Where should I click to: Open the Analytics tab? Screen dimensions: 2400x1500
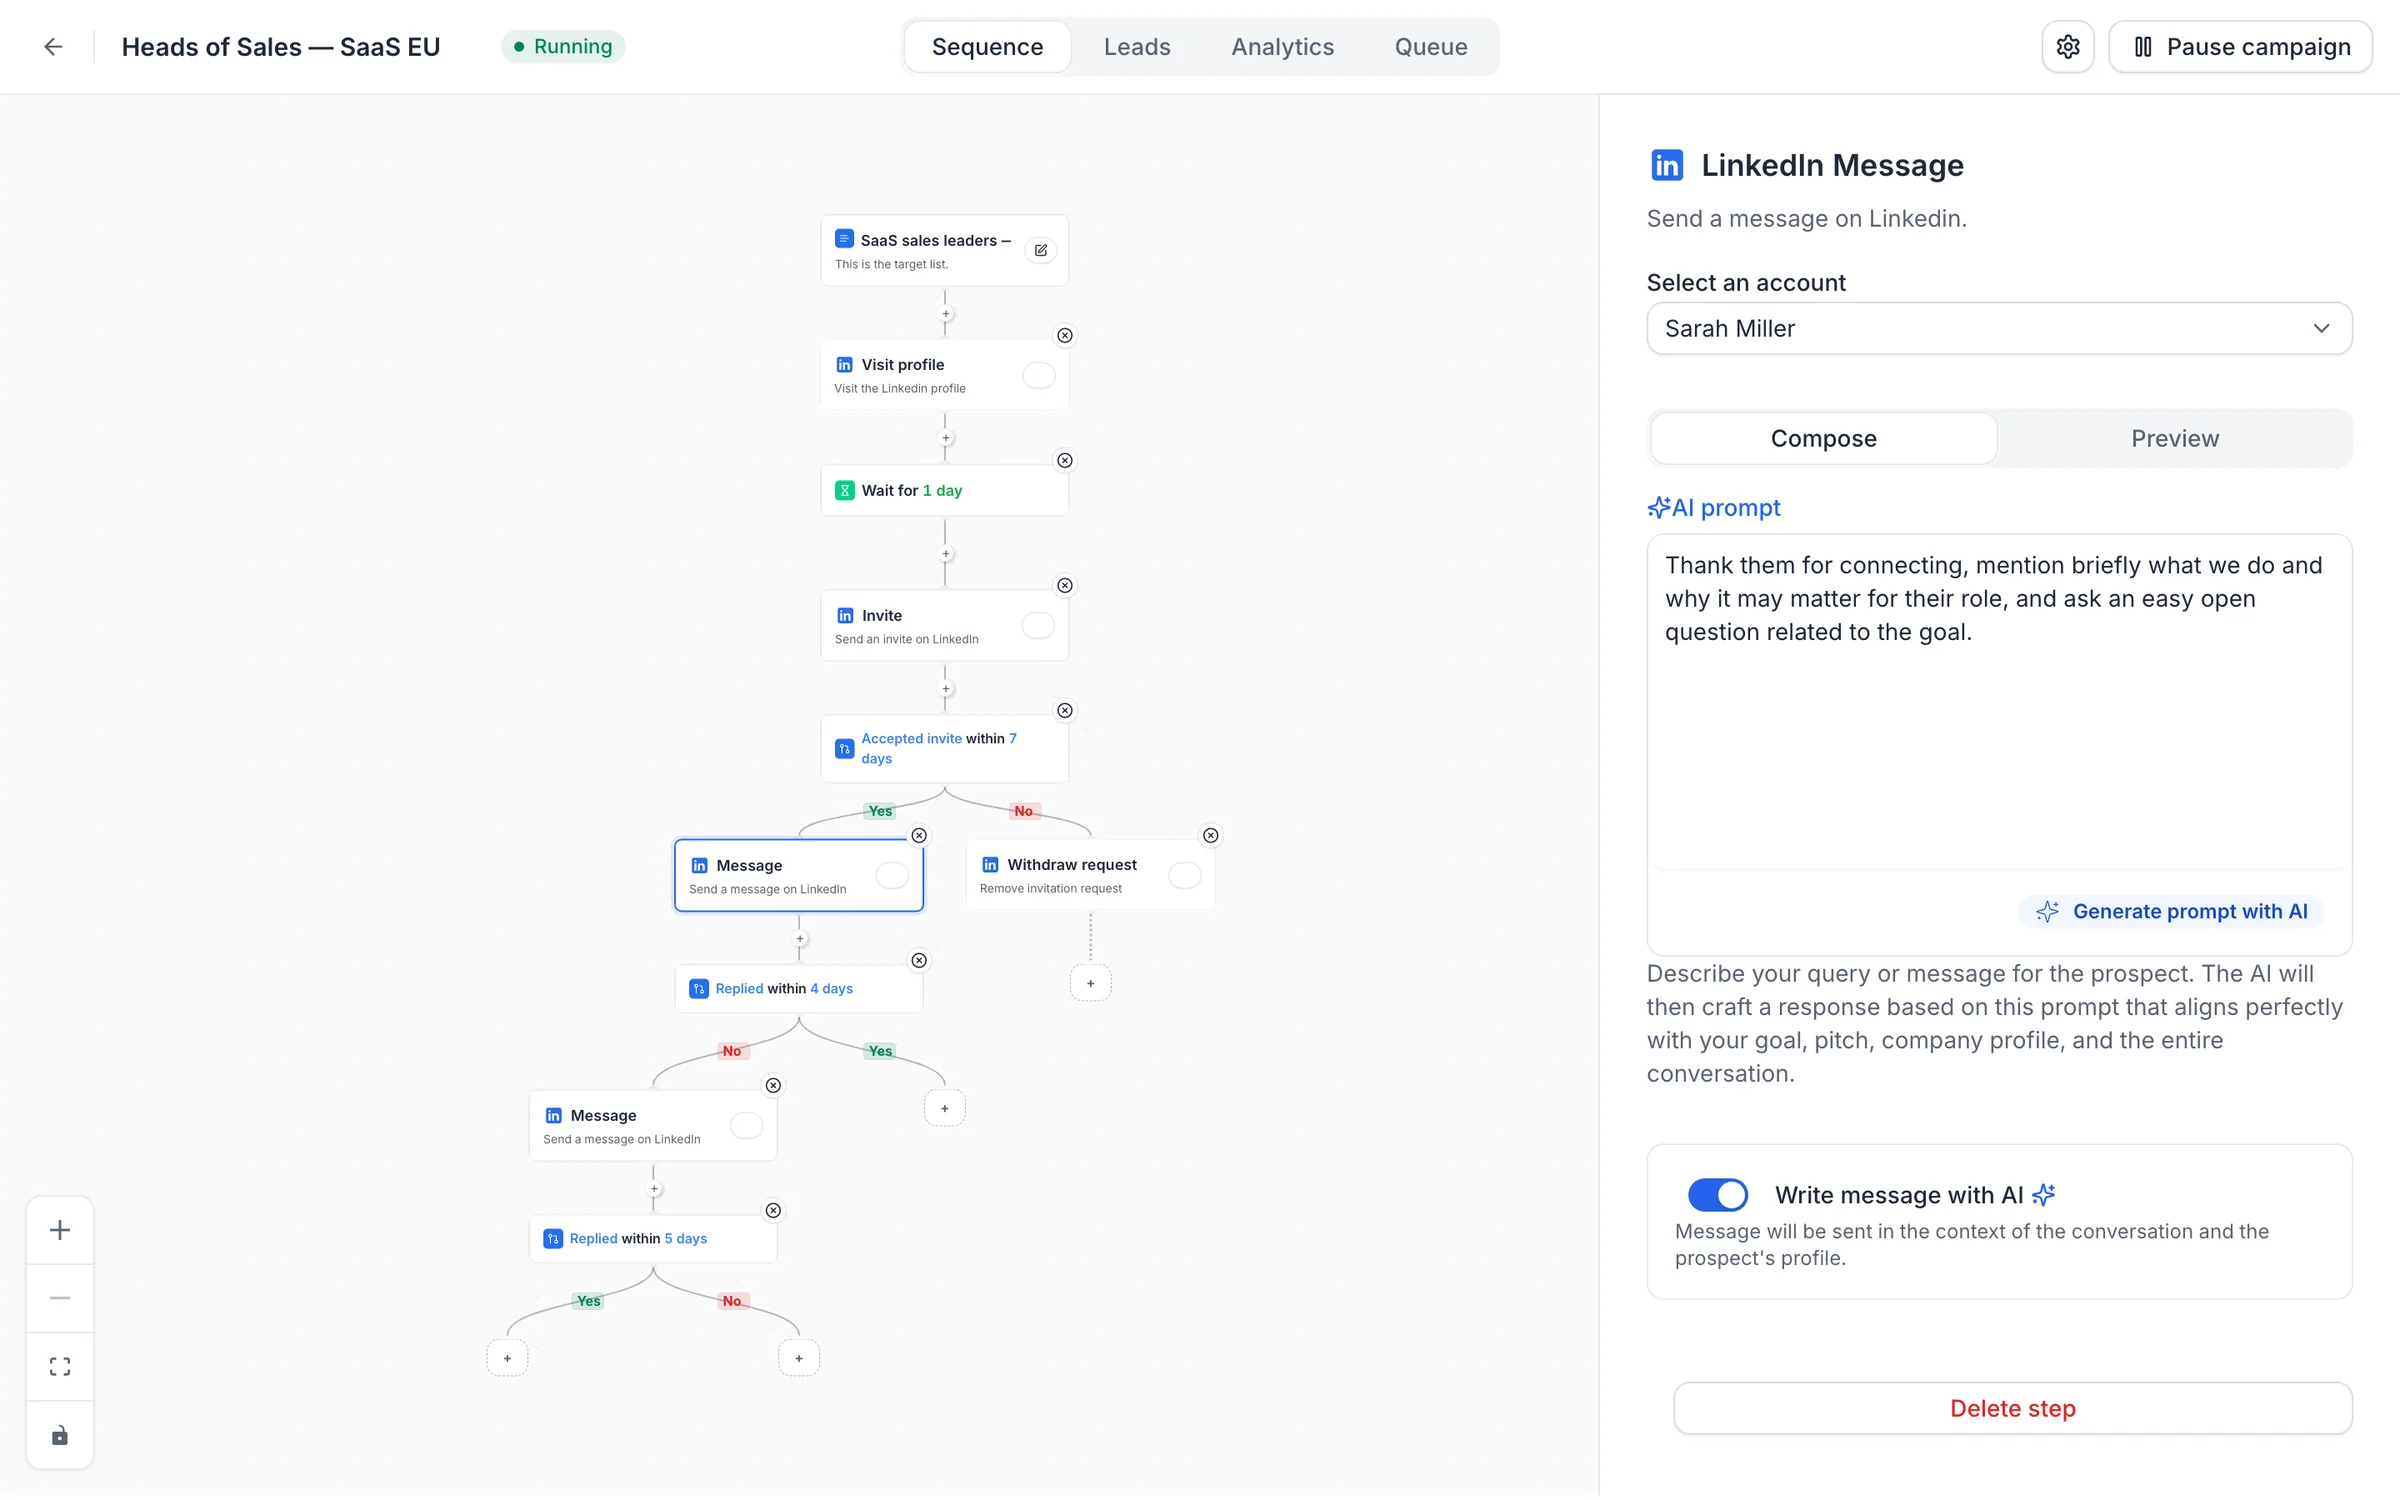(1282, 47)
